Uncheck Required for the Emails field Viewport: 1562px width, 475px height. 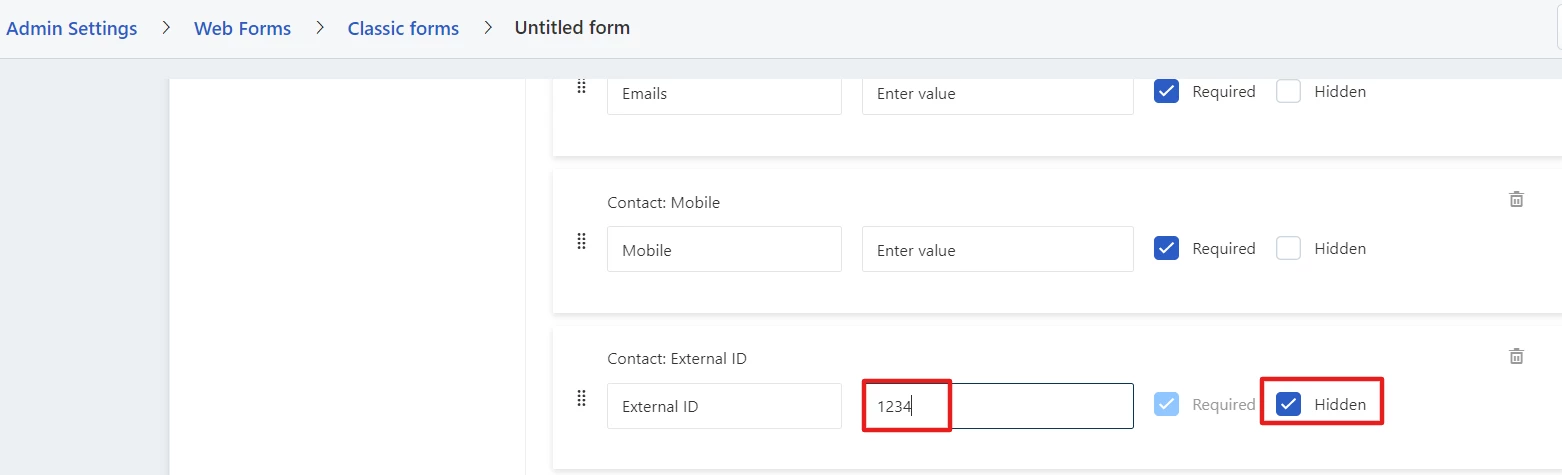click(x=1166, y=91)
